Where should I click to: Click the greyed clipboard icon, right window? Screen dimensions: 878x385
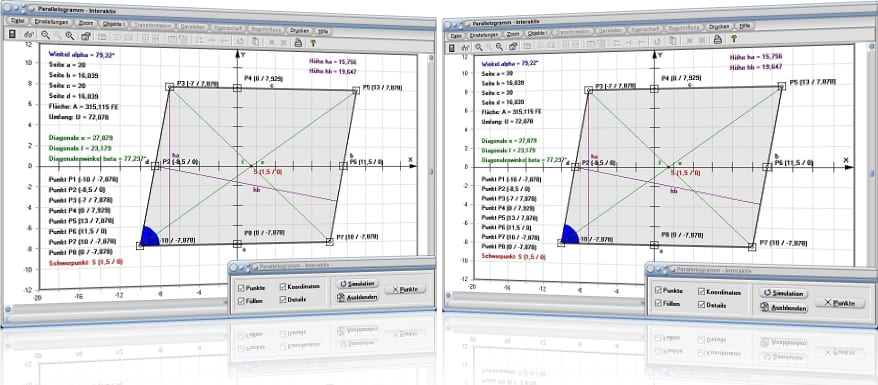point(672,40)
